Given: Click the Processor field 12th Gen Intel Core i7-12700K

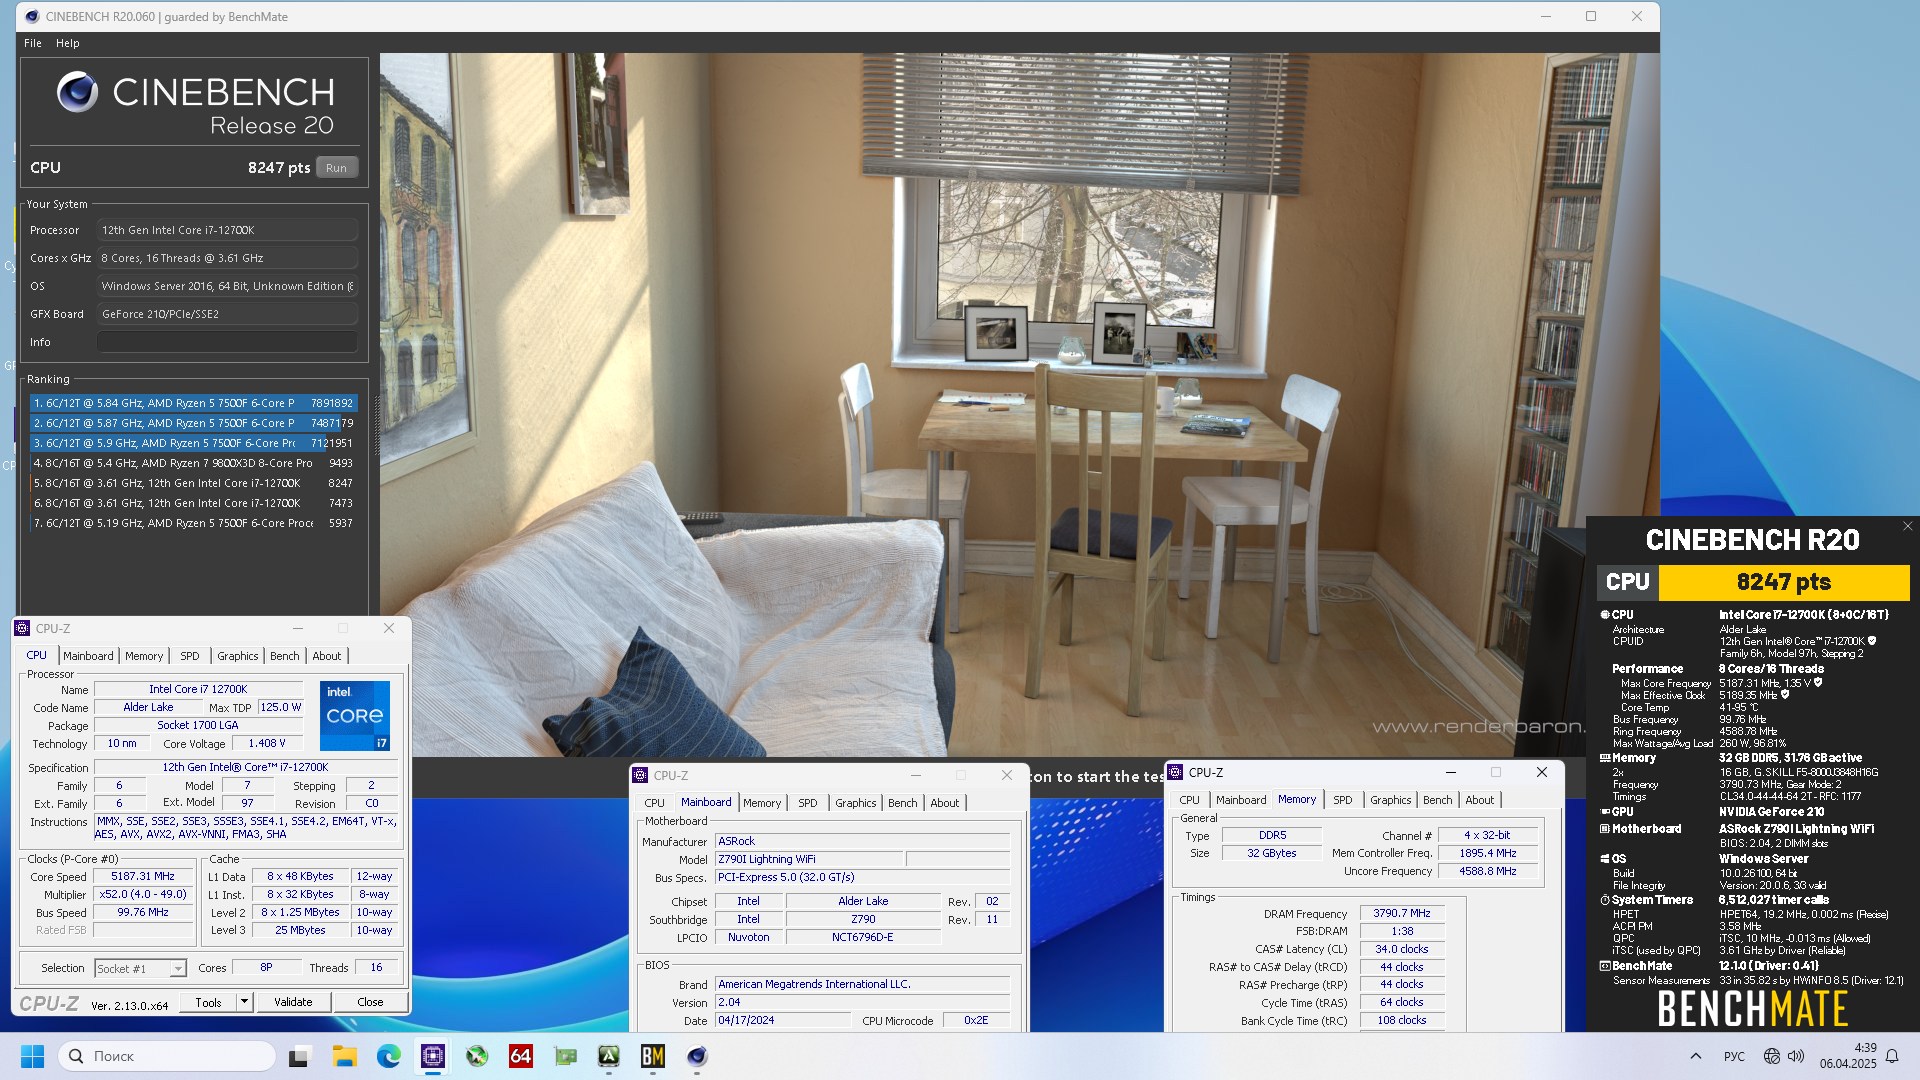Looking at the screenshot, I should click(227, 230).
